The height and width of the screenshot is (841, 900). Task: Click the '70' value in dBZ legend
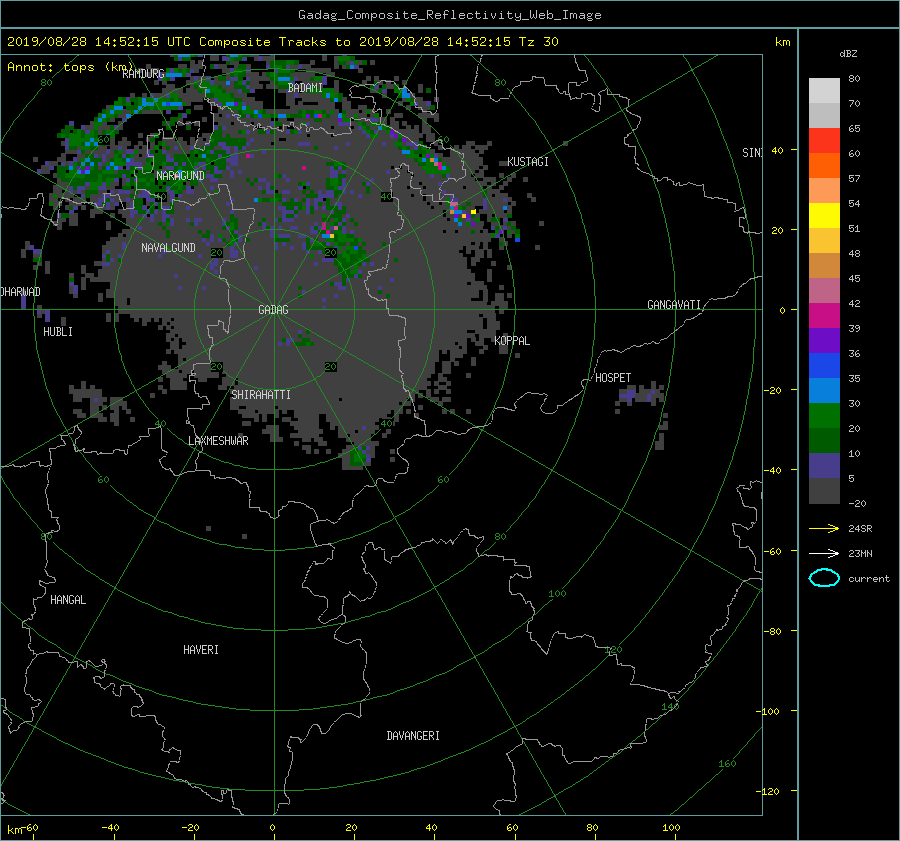coord(854,103)
